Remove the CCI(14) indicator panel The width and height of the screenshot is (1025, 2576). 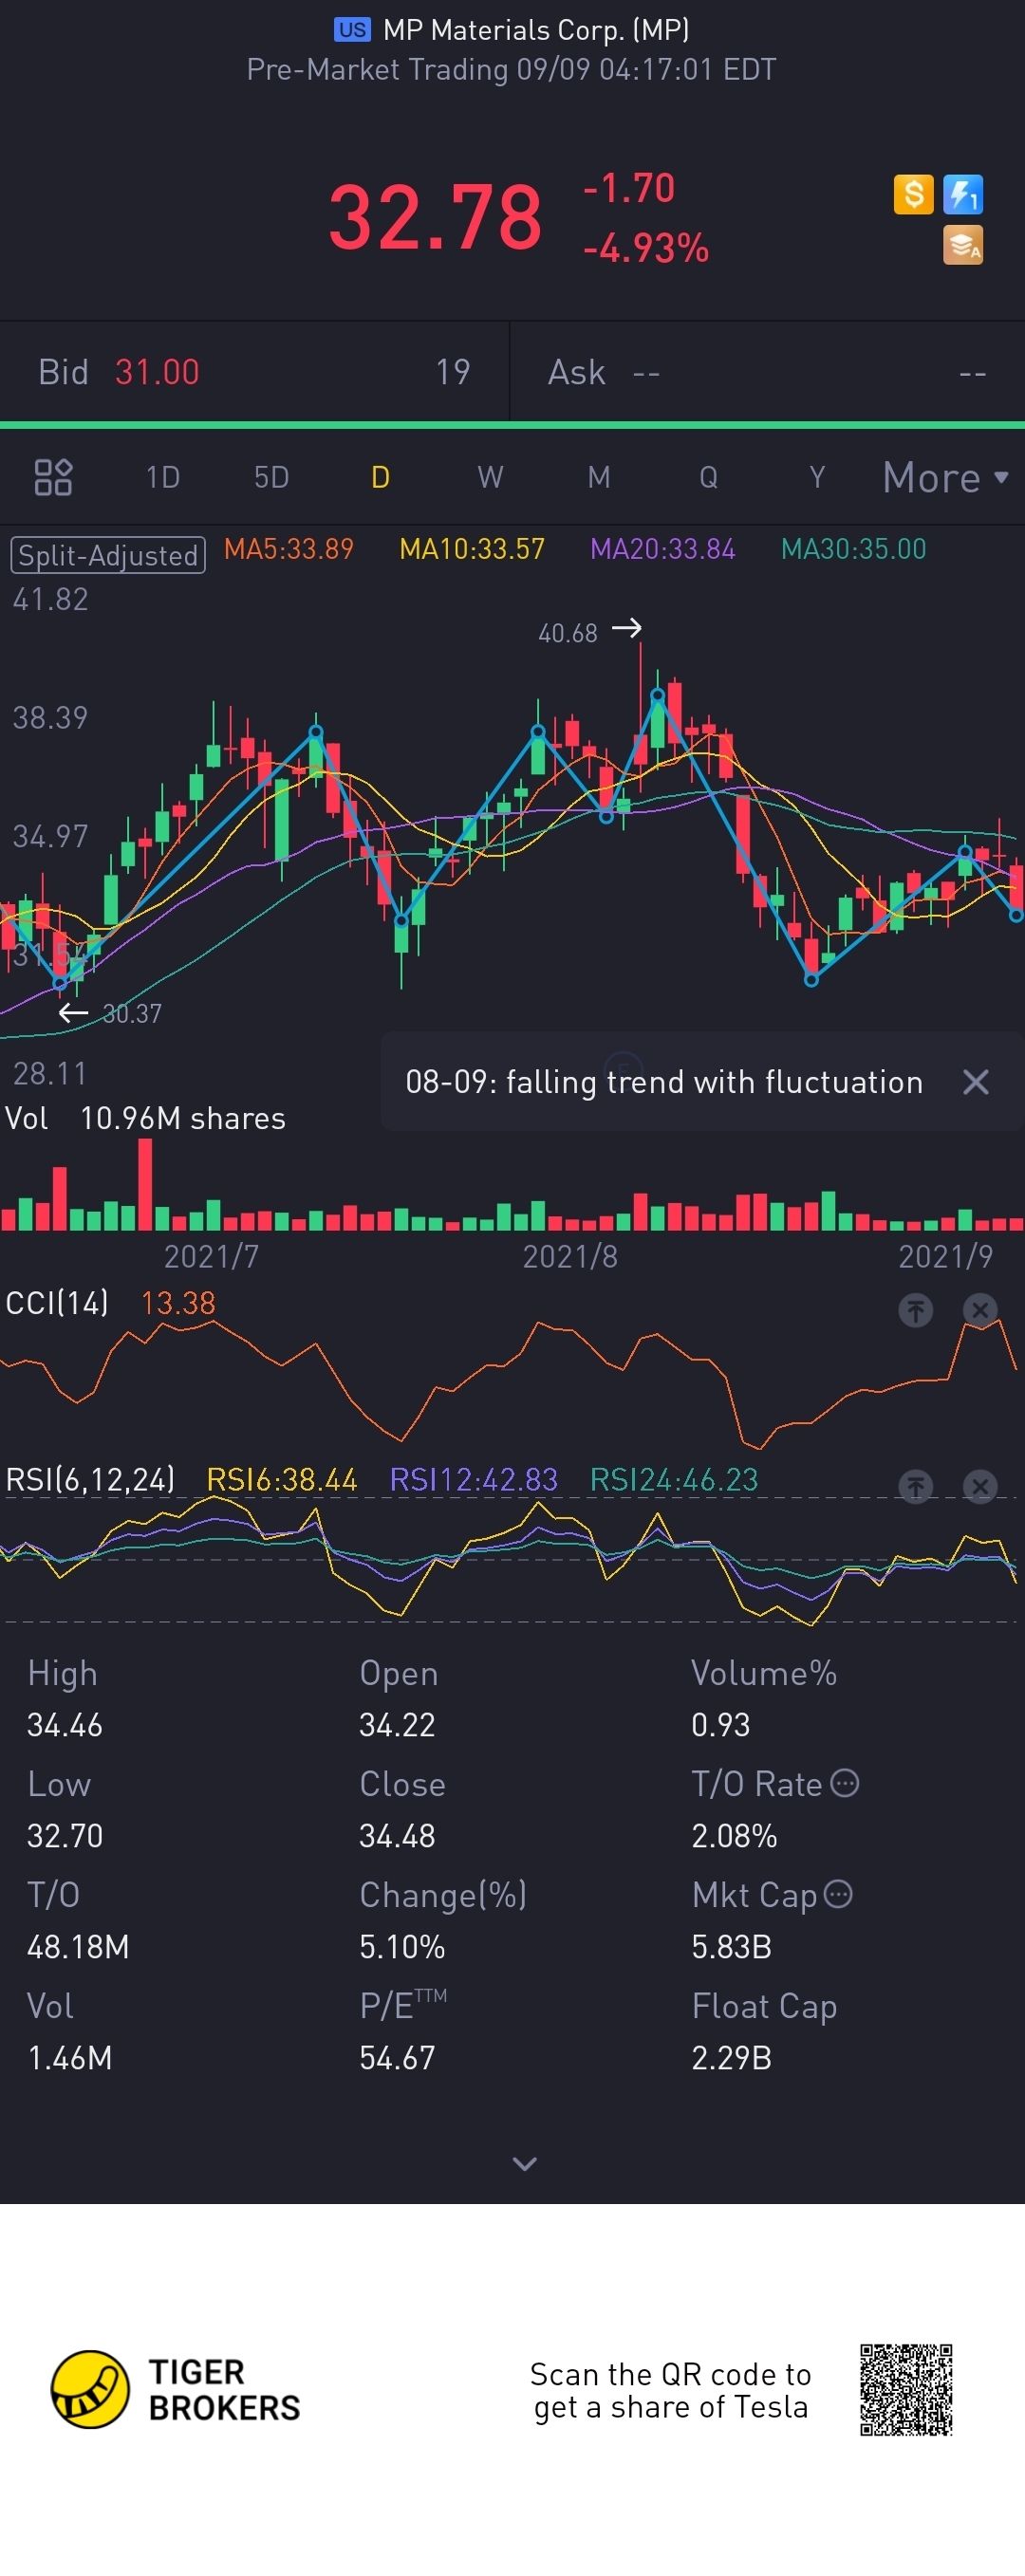tap(980, 1310)
